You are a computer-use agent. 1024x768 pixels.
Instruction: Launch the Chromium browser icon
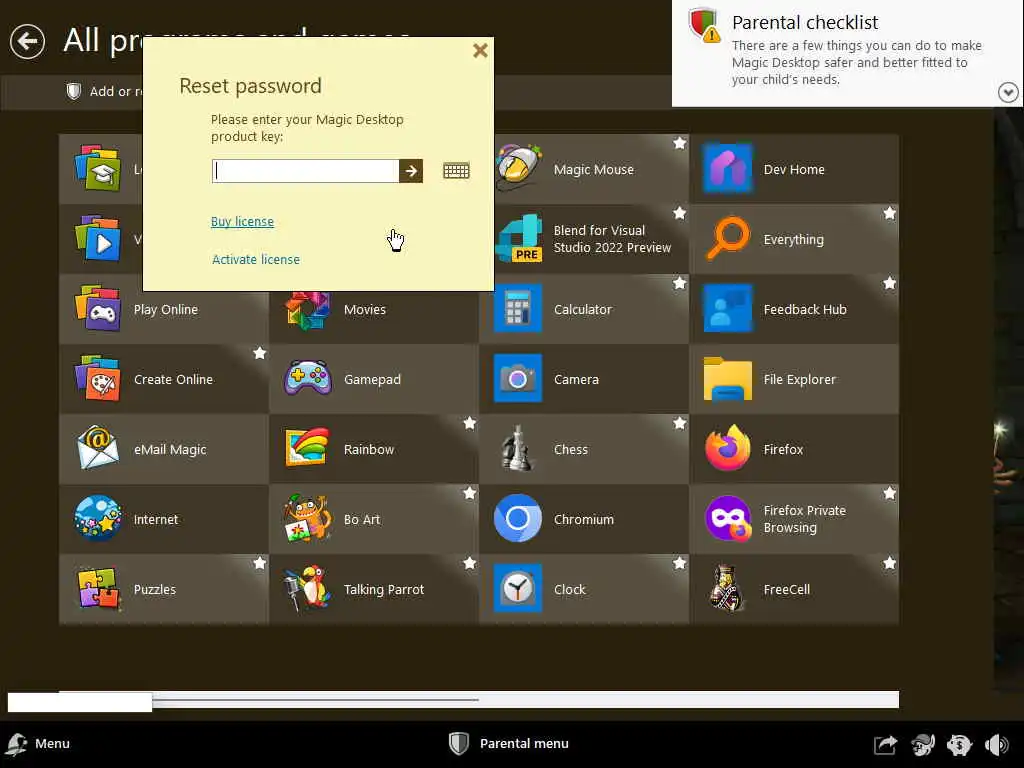[518, 519]
